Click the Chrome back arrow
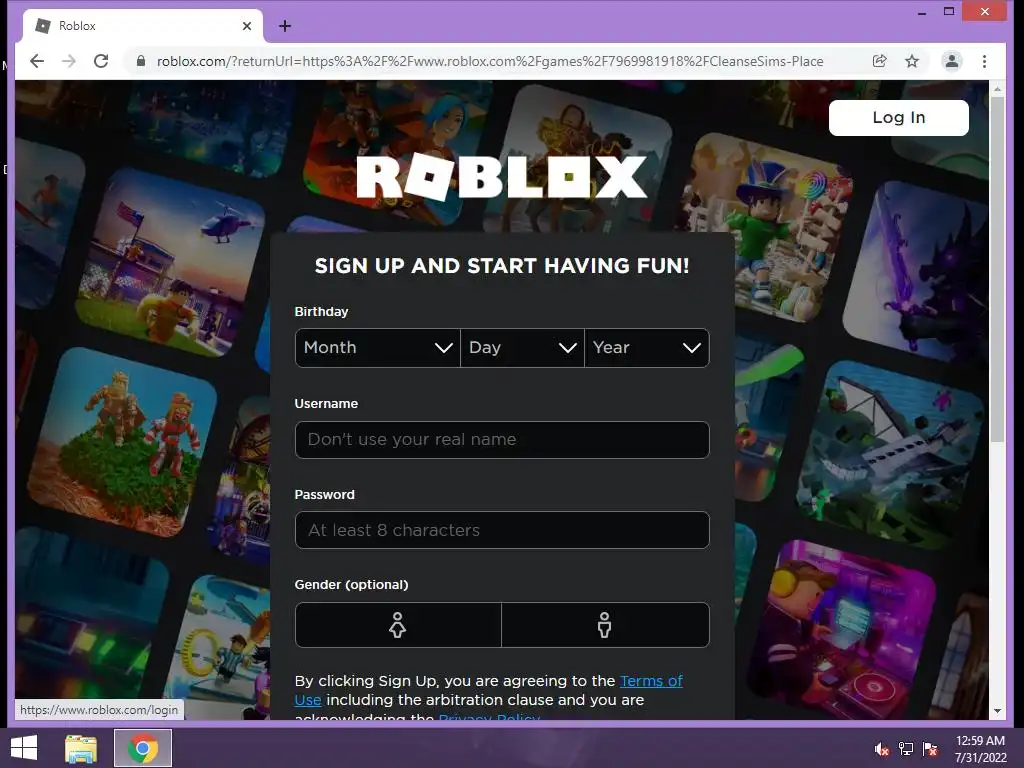This screenshot has height=768, width=1024. 37,61
